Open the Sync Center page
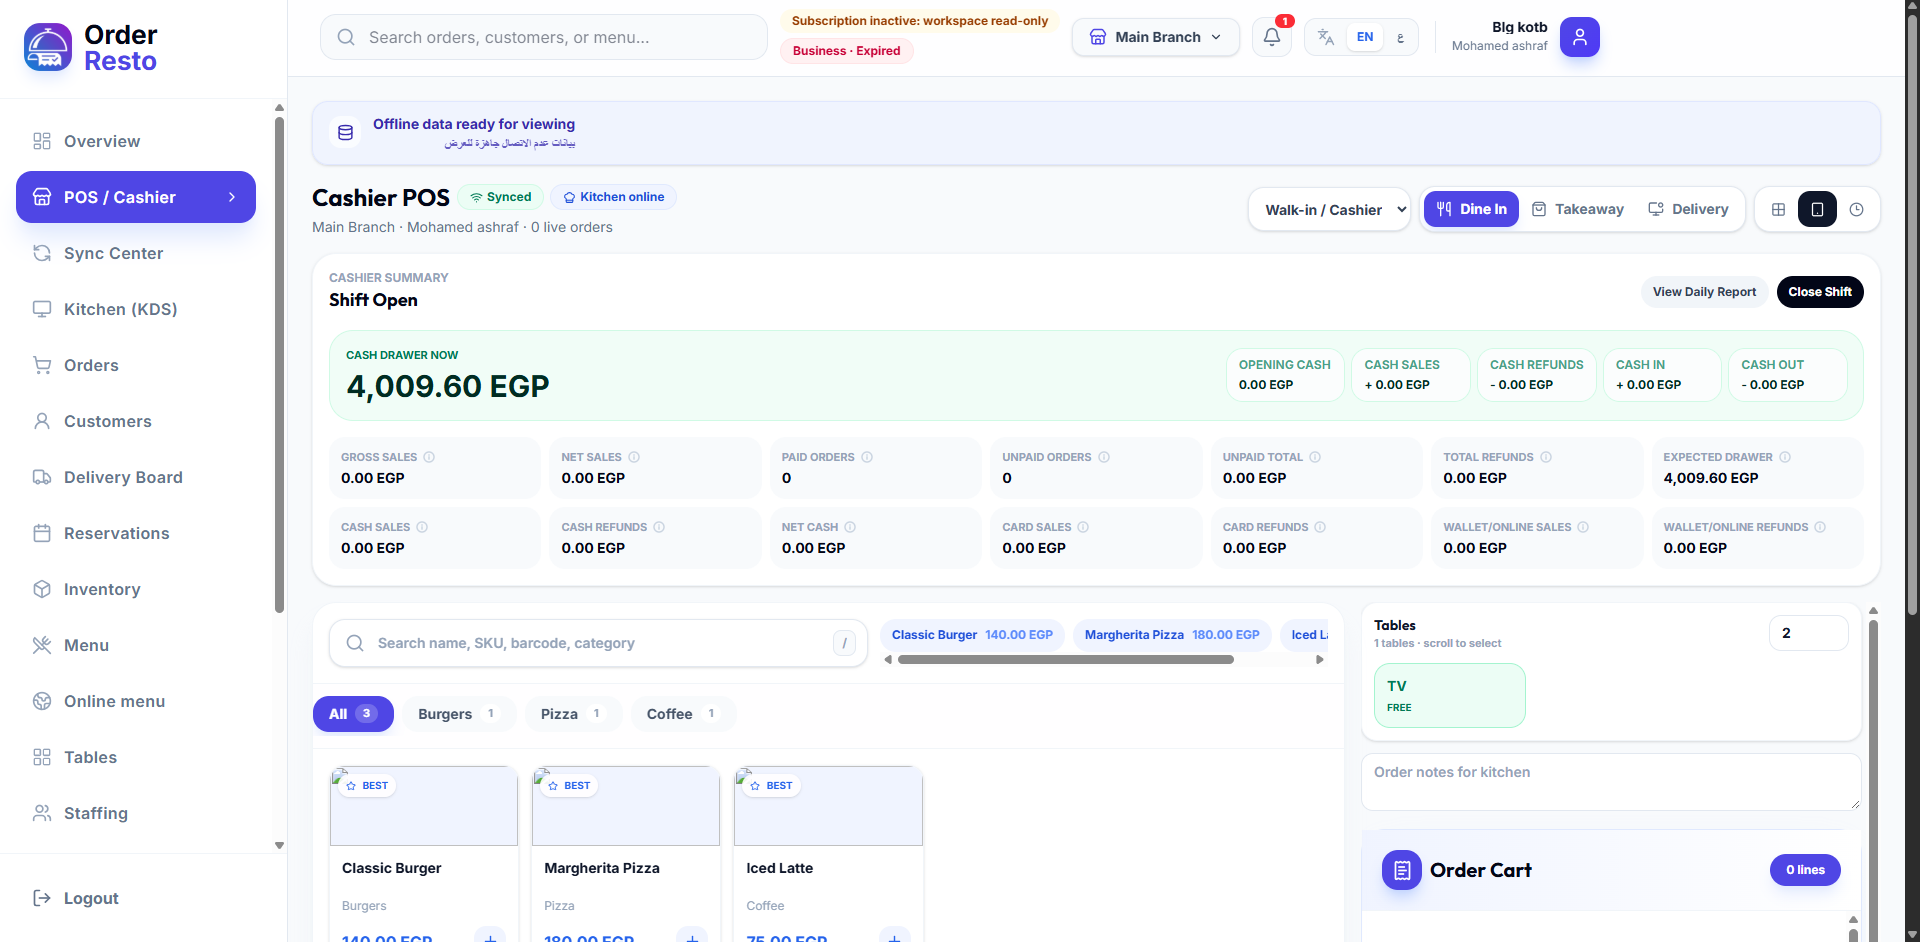This screenshot has height=942, width=1920. (136, 253)
